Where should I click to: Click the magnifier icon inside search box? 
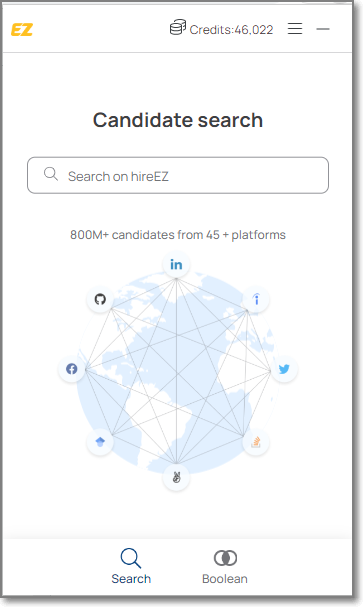(x=51, y=174)
